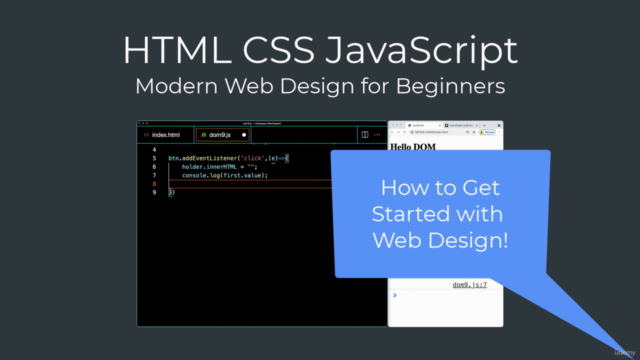
Task: Reload the browser page
Action: point(404,132)
